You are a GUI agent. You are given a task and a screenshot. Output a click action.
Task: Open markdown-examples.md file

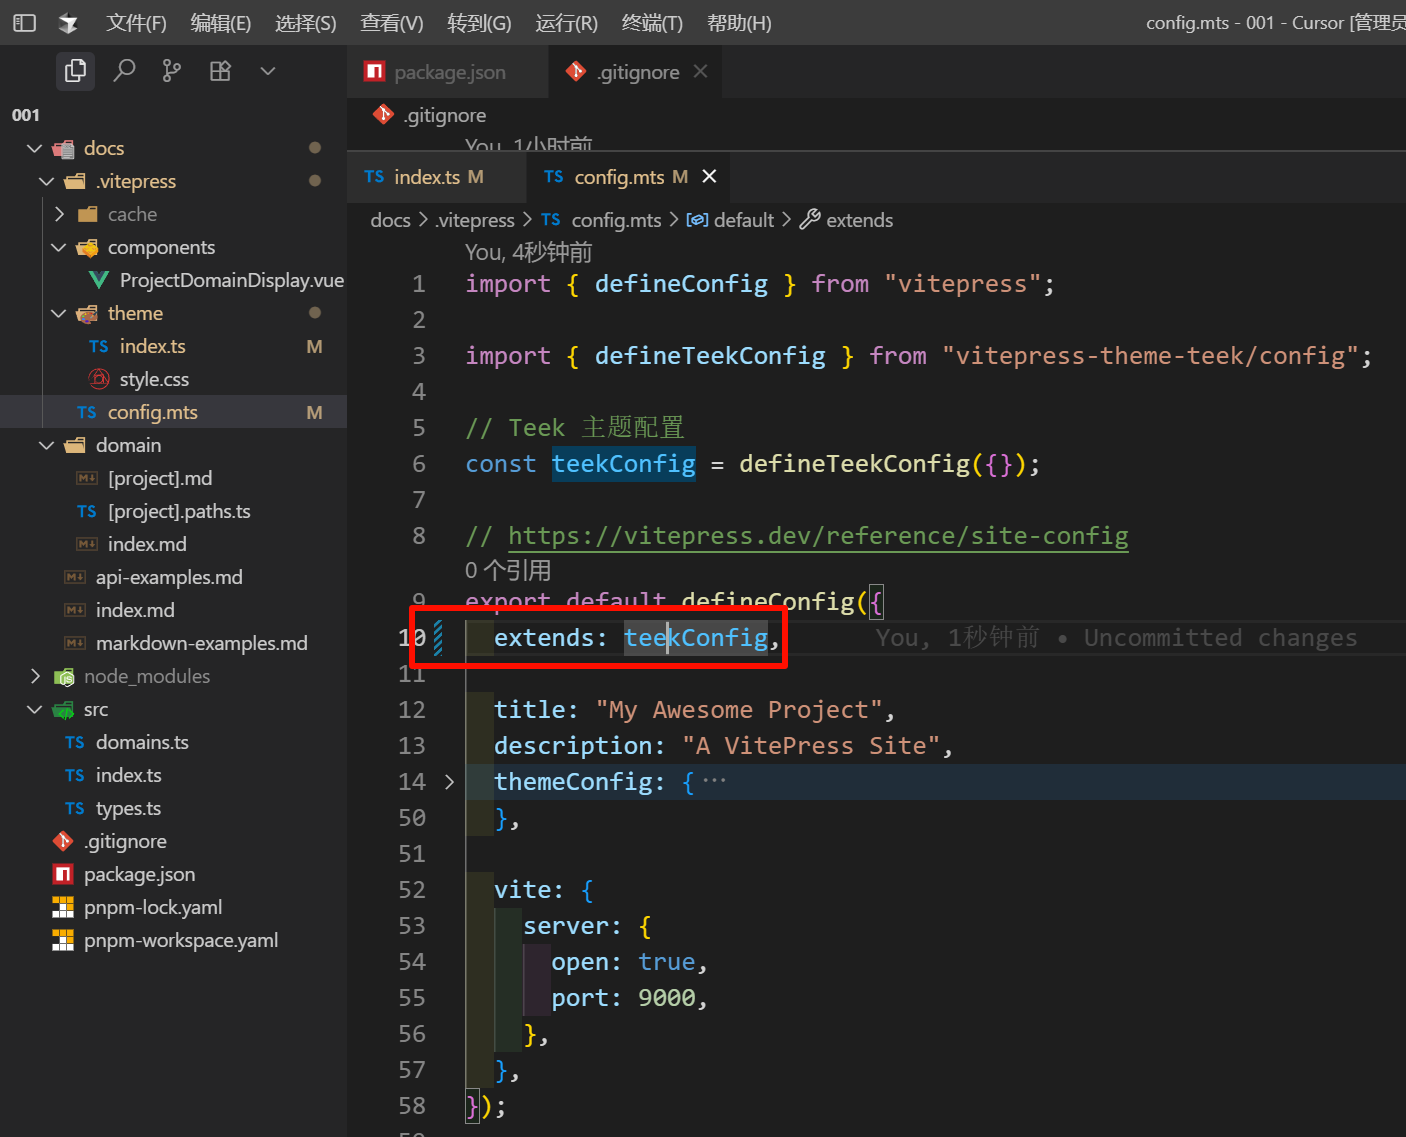[201, 643]
